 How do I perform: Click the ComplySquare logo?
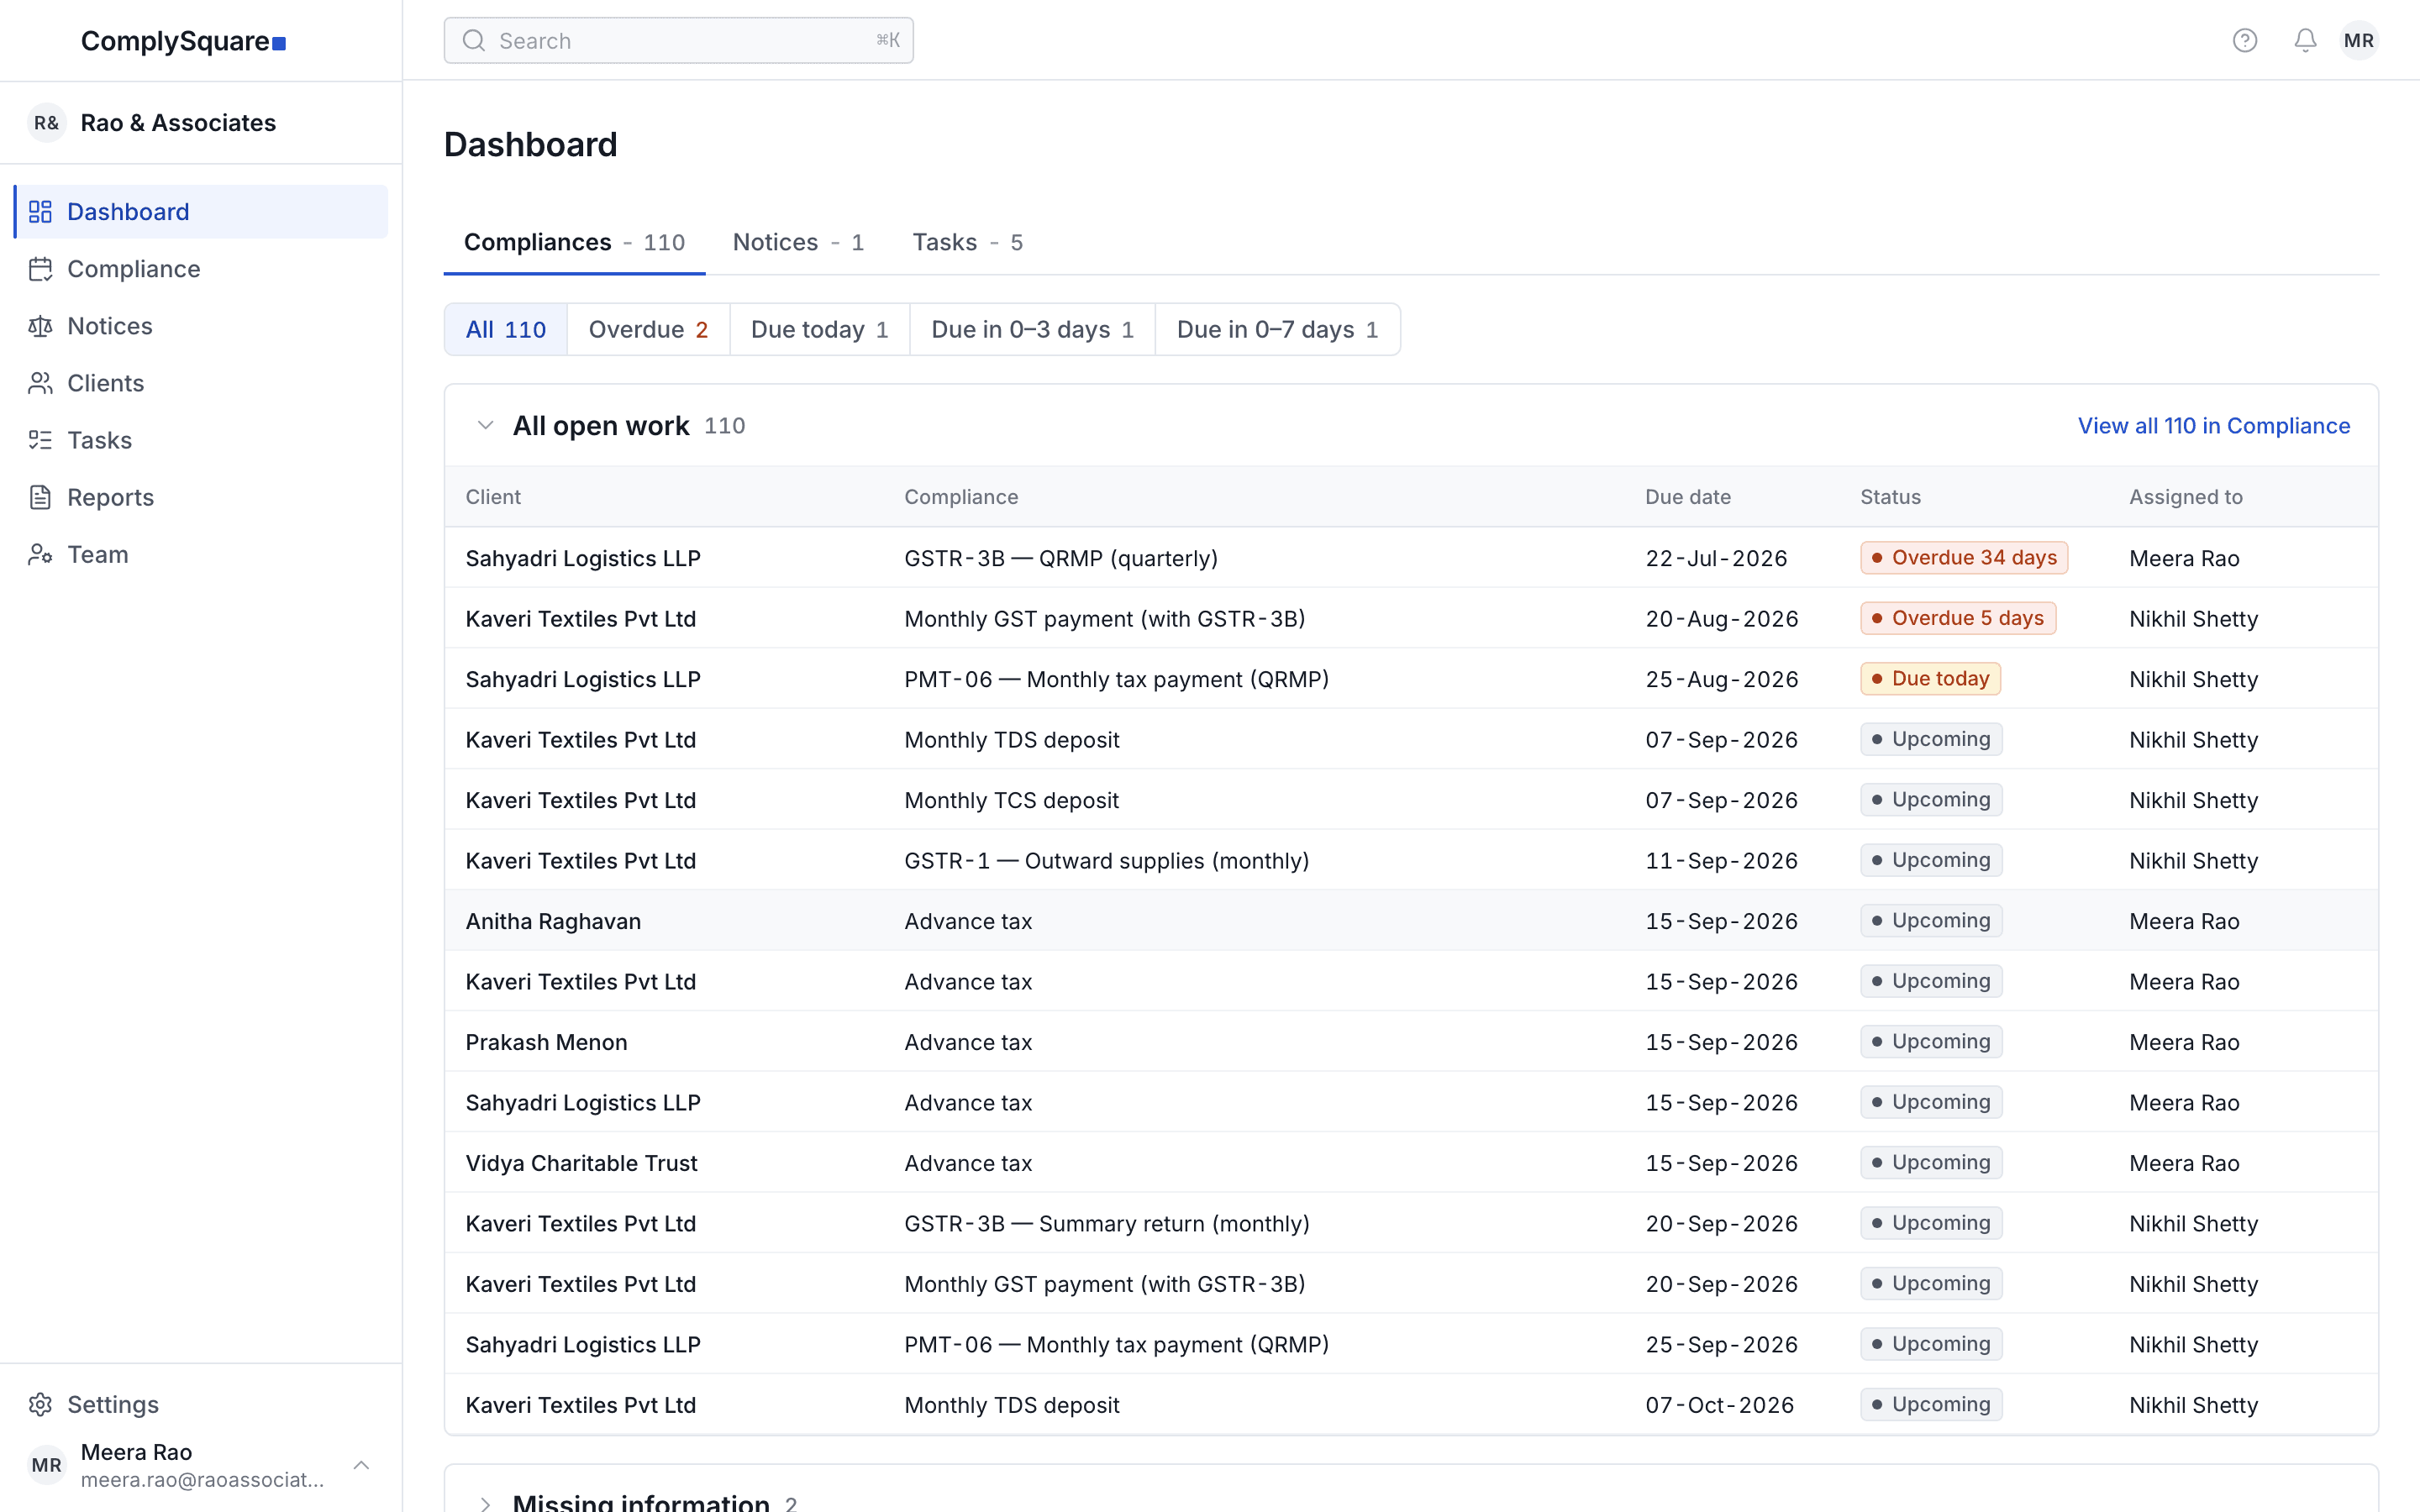point(183,41)
